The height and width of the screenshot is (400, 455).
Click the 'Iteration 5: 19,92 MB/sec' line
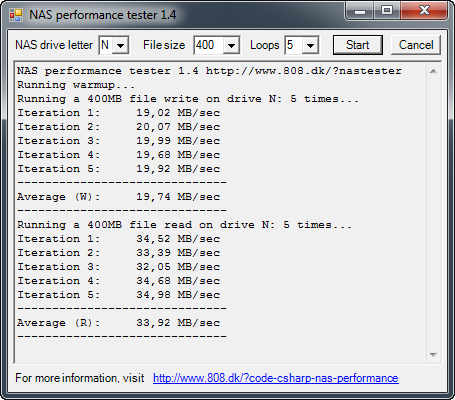click(x=119, y=169)
